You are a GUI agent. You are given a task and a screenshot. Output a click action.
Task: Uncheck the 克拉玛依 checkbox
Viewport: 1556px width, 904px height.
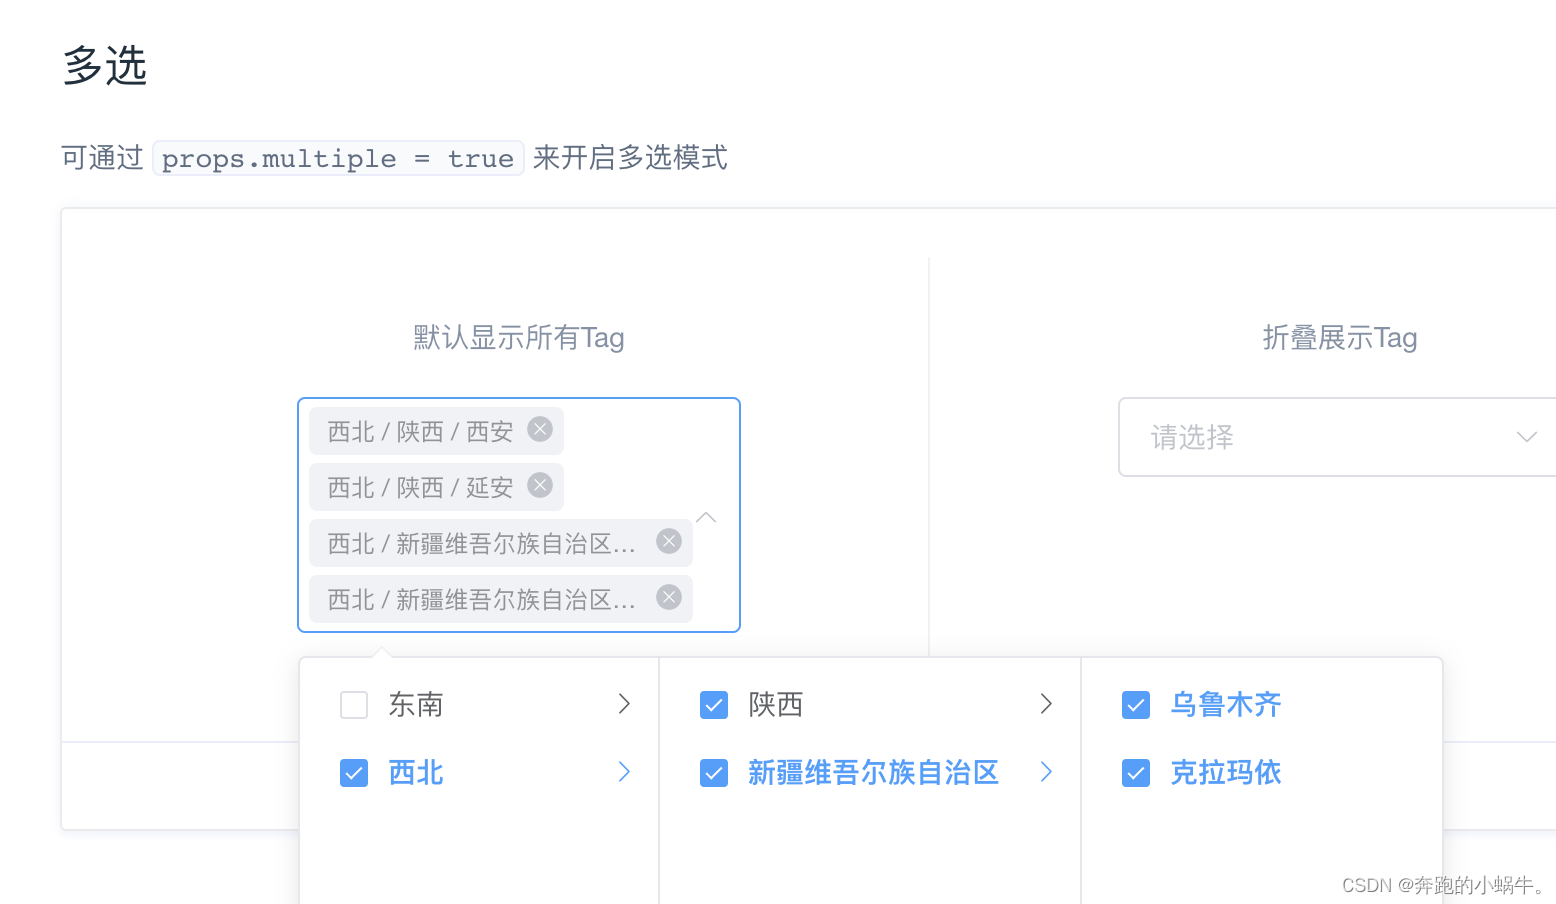click(1136, 773)
